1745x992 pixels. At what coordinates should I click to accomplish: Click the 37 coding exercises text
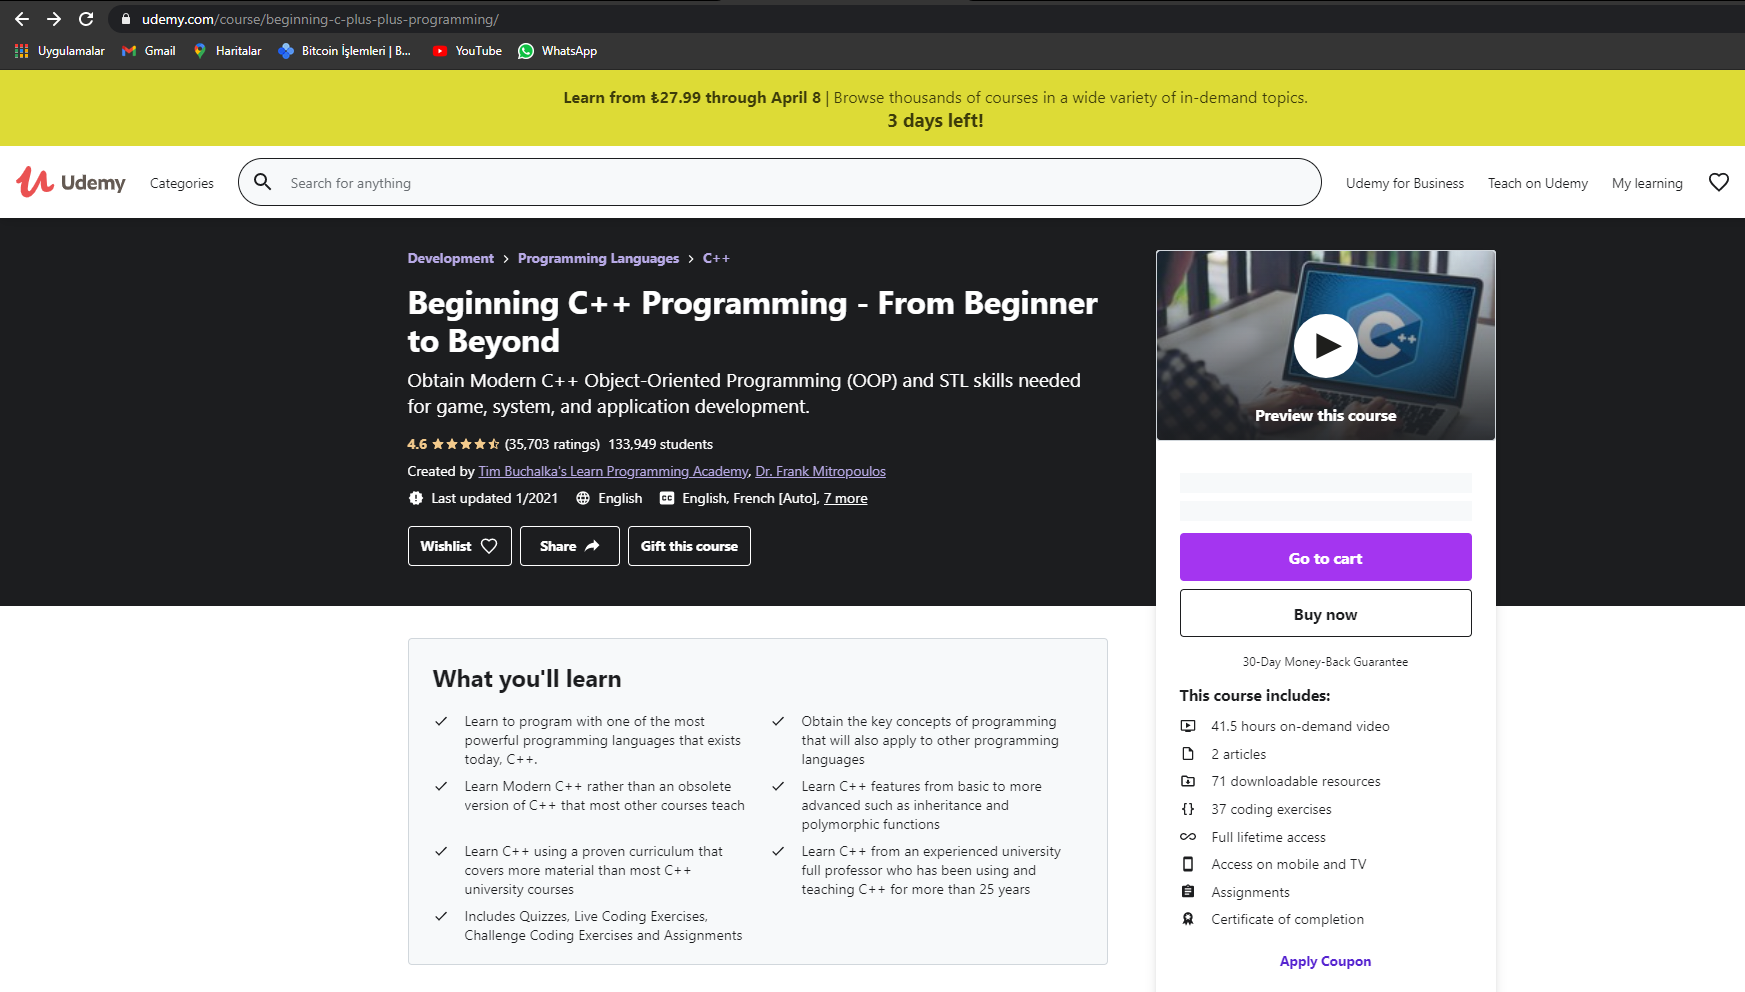pyautogui.click(x=1272, y=809)
